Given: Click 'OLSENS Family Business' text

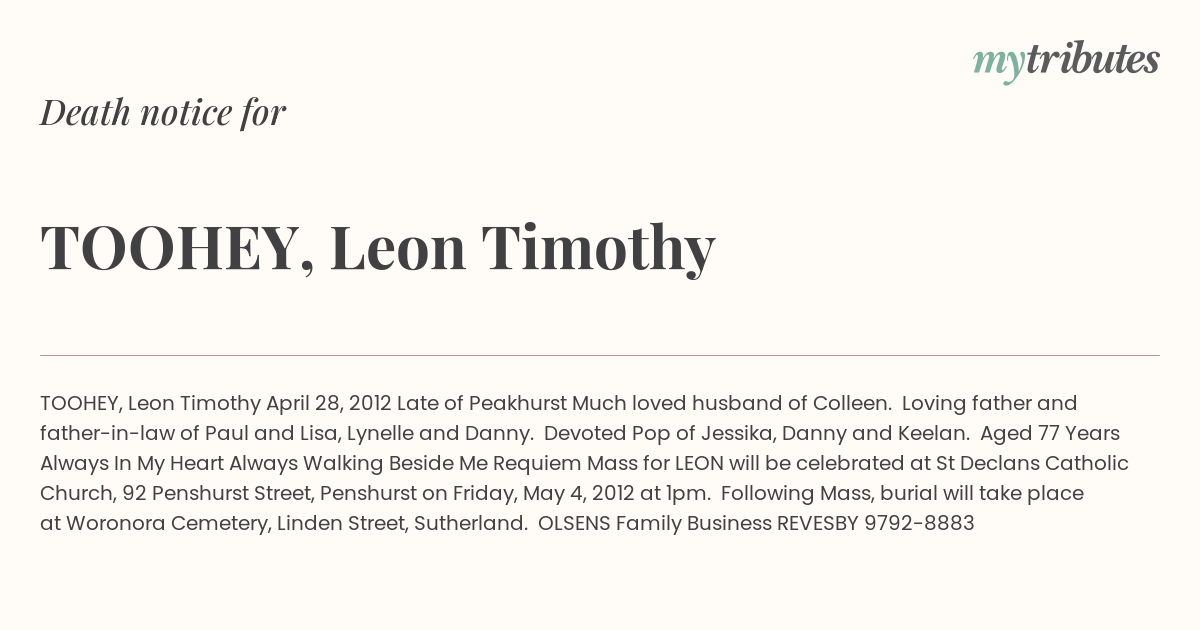Looking at the screenshot, I should pos(655,523).
